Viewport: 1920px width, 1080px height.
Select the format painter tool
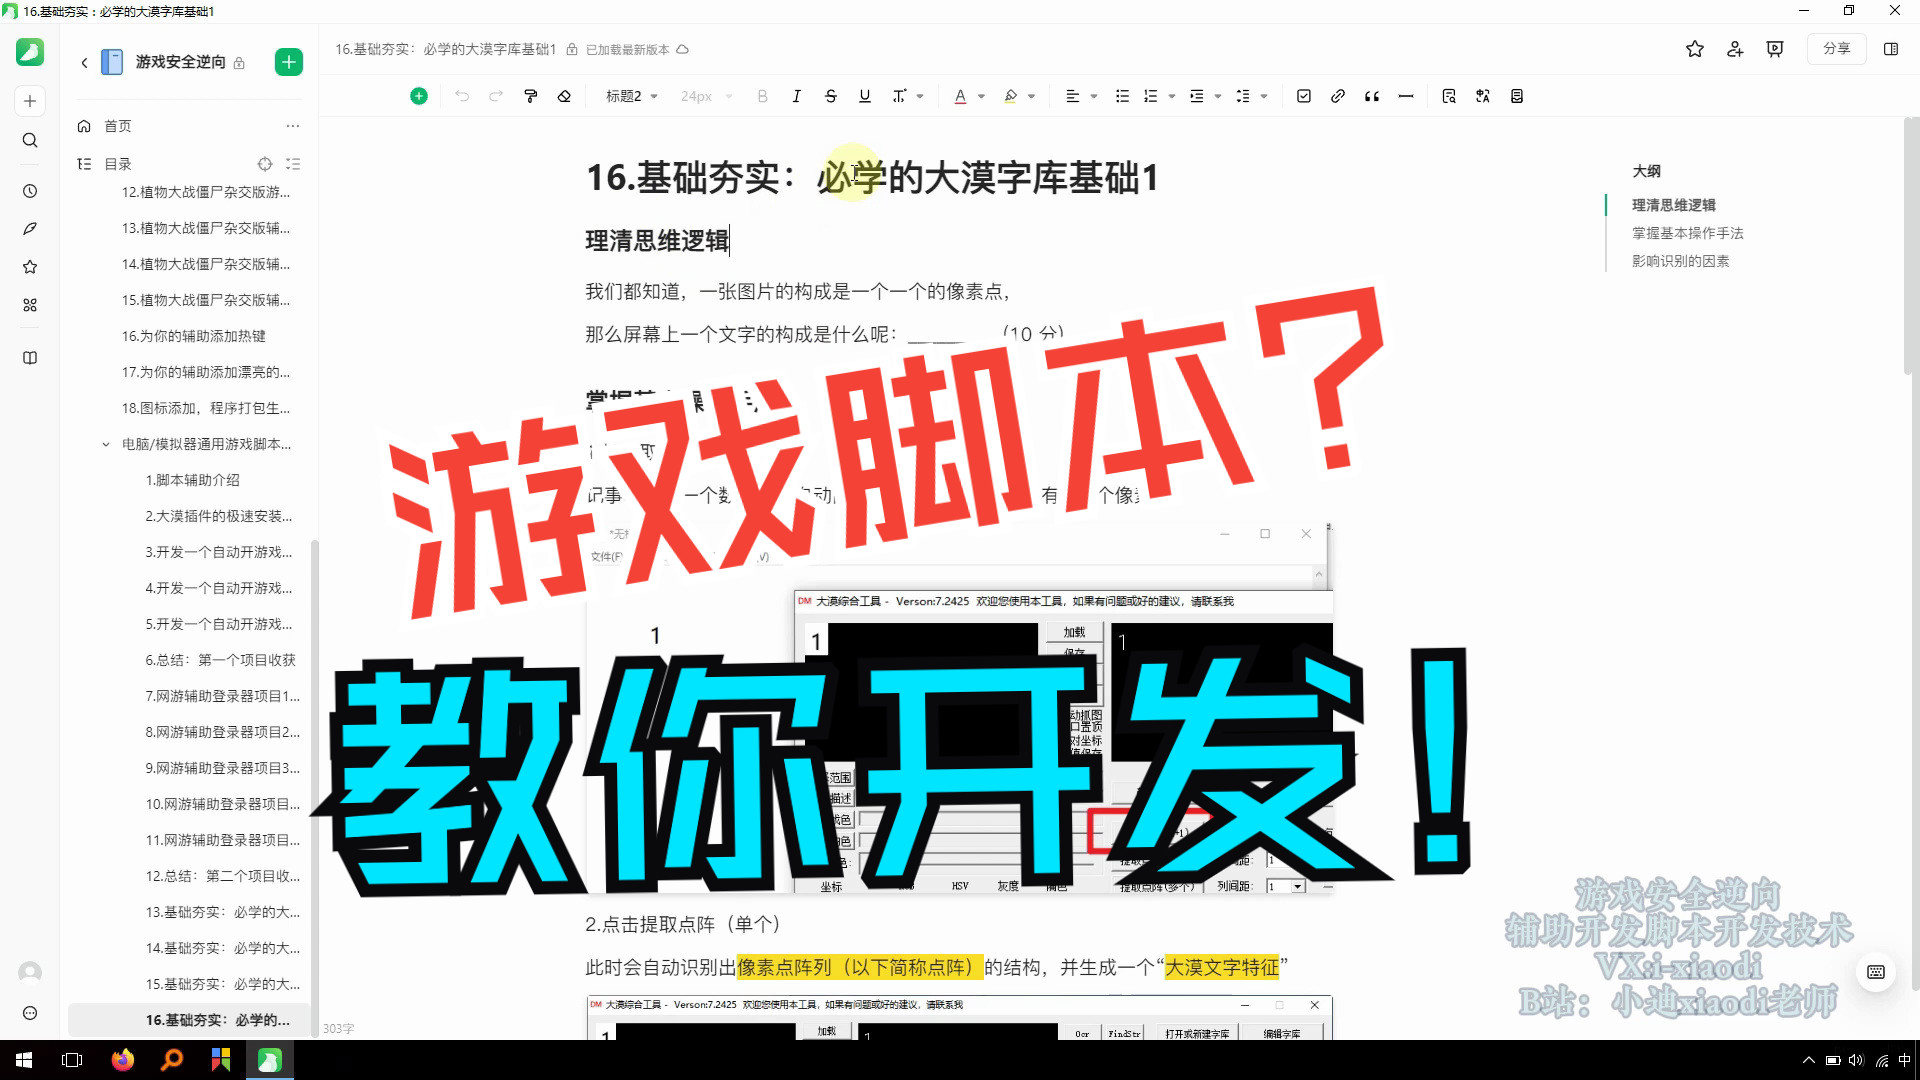coord(531,96)
